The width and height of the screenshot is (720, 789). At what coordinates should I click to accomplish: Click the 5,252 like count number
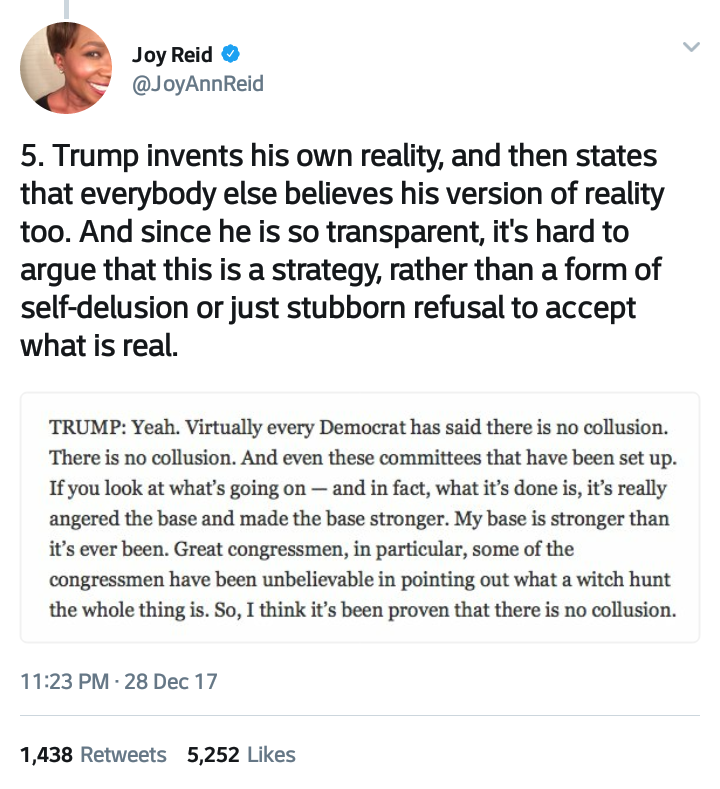(213, 755)
